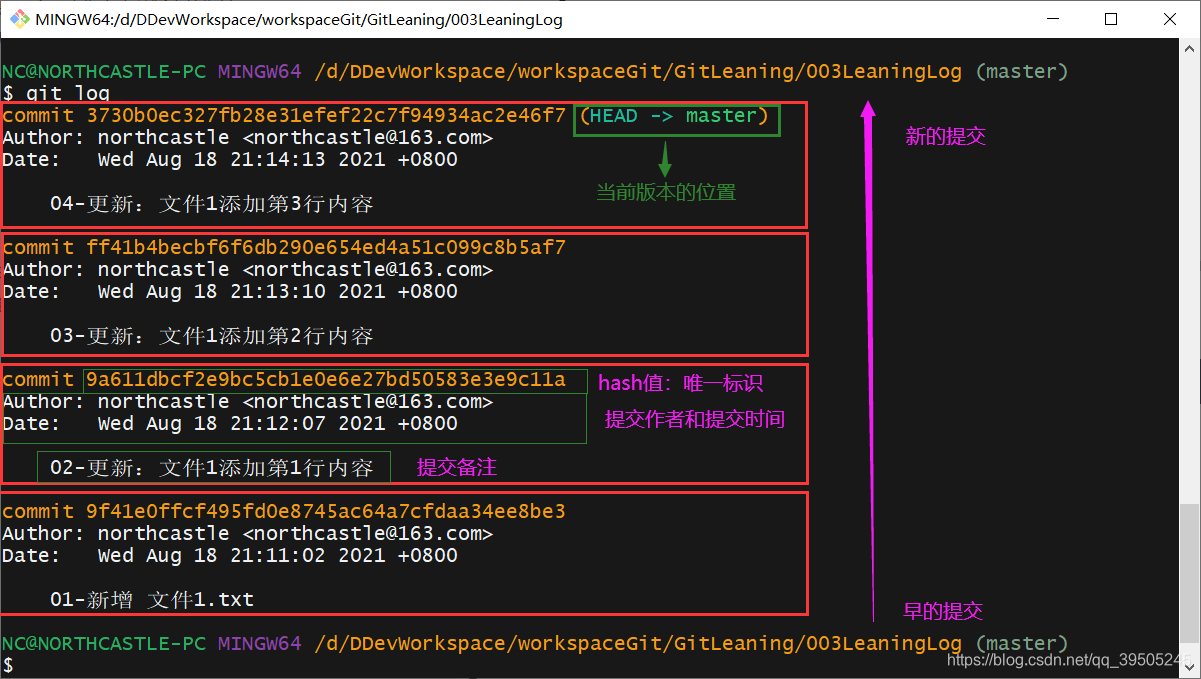1201x679 pixels.
Task: Click the "$ git log" command line
Action: [x=56, y=94]
